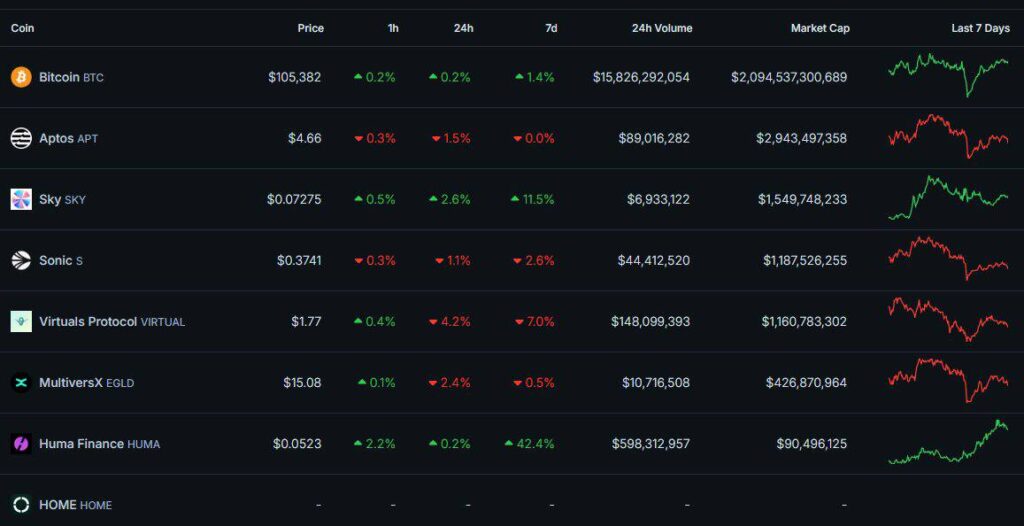Viewport: 1024px width, 526px height.
Task: Click the Sky coin logo icon
Action: click(21, 199)
